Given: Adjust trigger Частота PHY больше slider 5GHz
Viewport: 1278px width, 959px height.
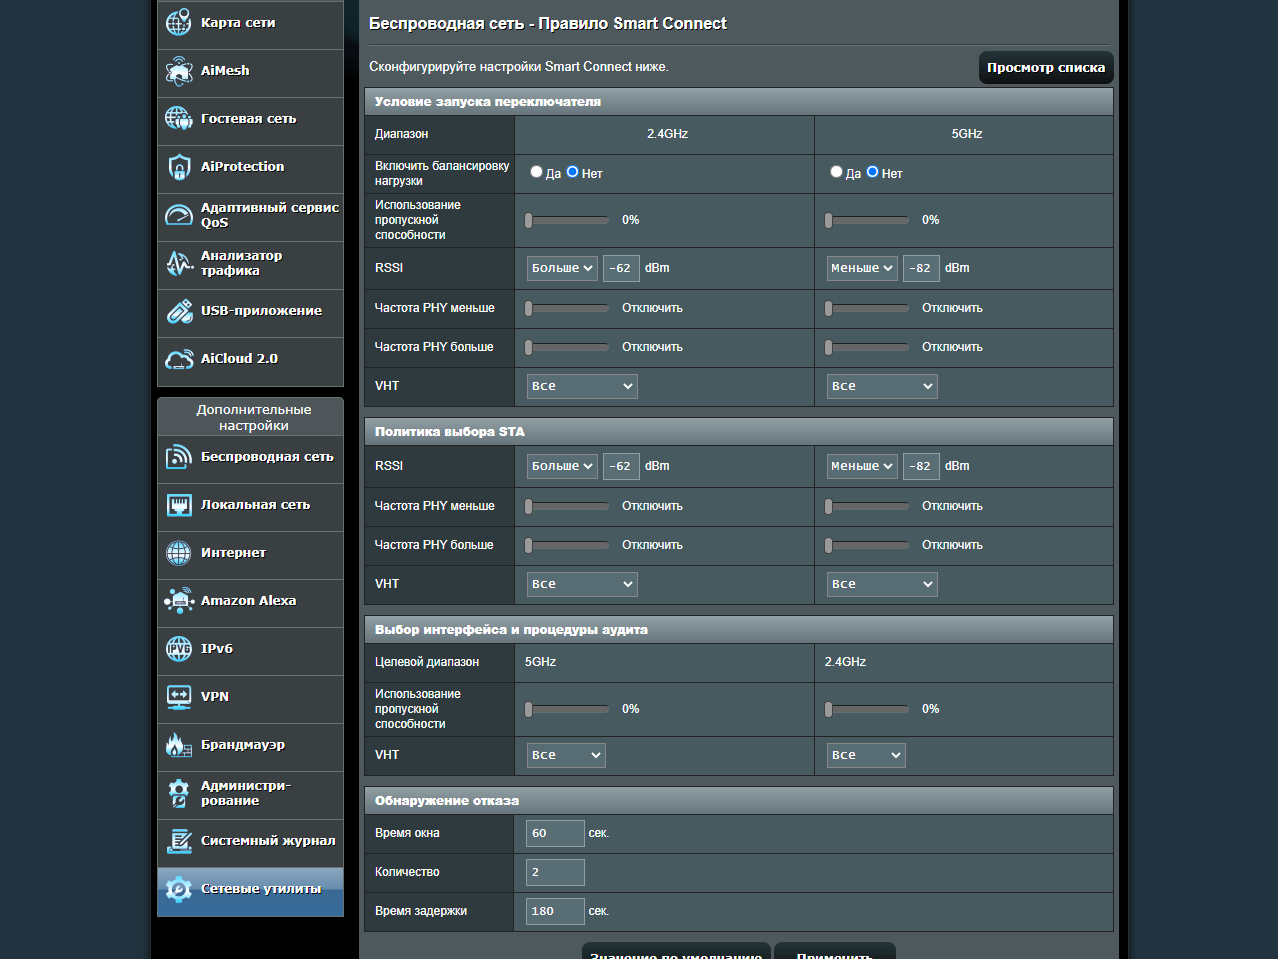Looking at the screenshot, I should (867, 347).
